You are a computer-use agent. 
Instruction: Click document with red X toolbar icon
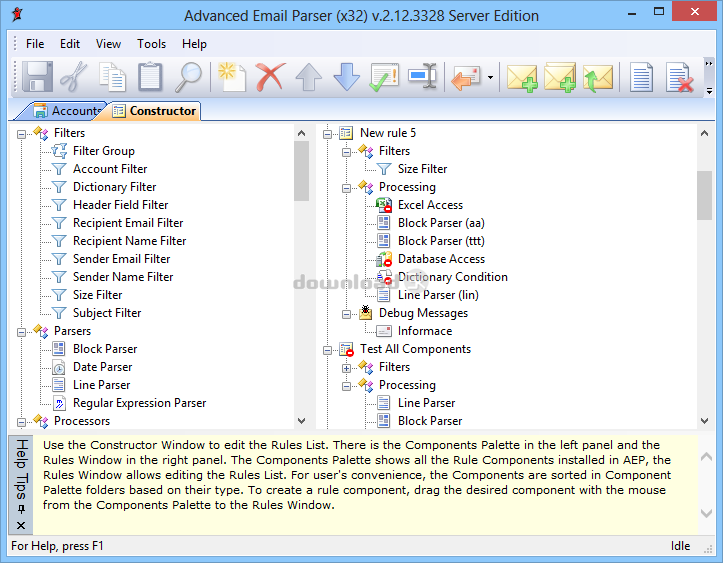(x=680, y=77)
